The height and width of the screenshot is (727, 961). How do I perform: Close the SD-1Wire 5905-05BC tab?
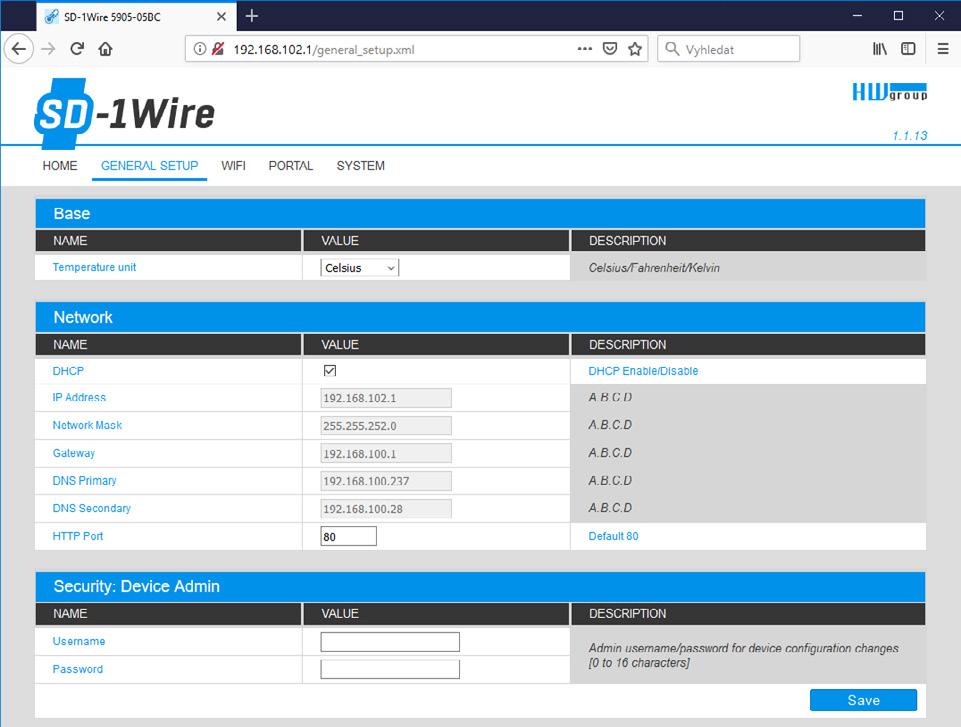221,17
